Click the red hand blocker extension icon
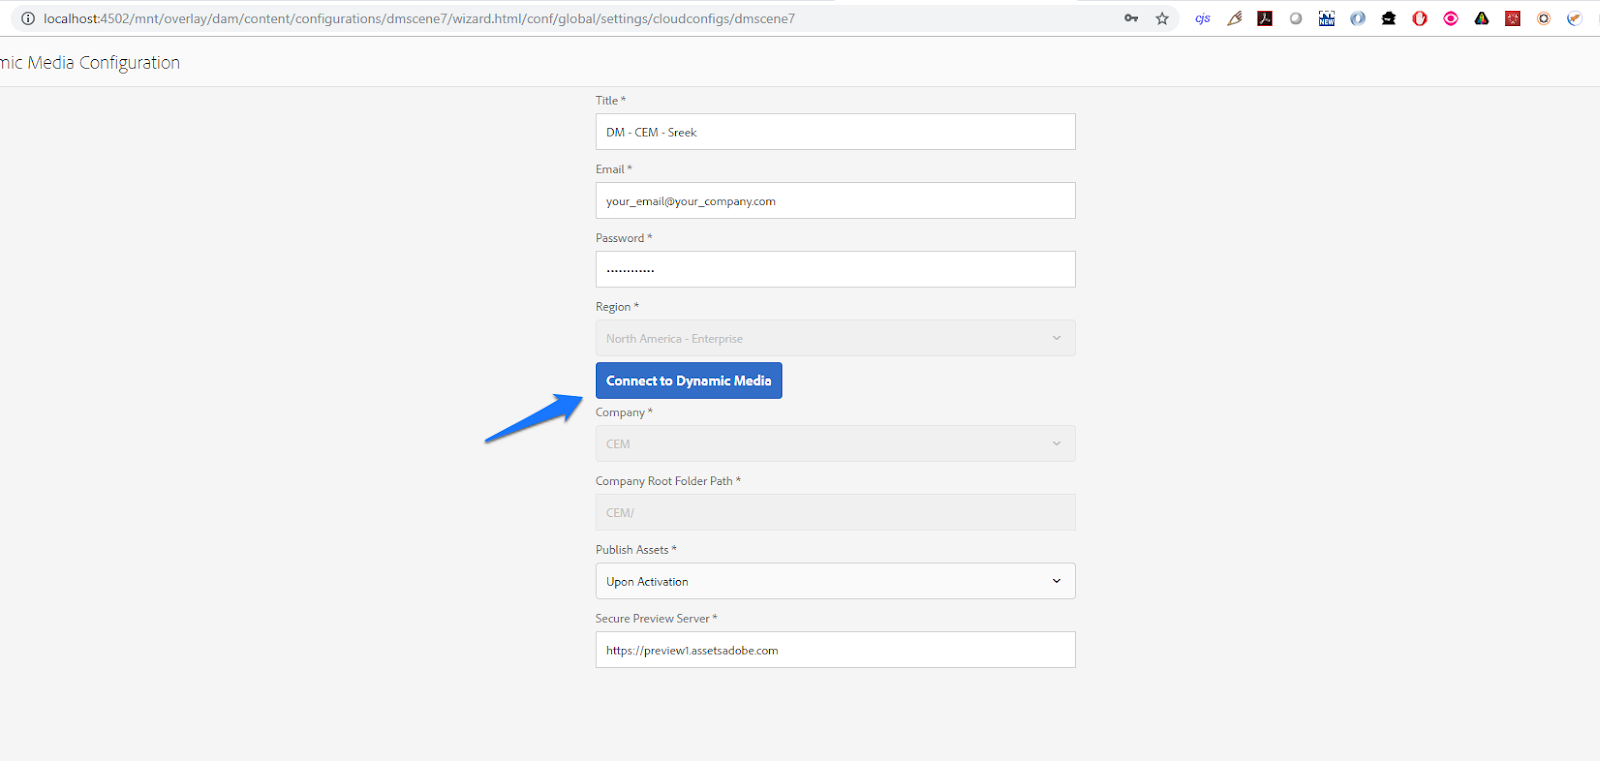 point(1420,19)
